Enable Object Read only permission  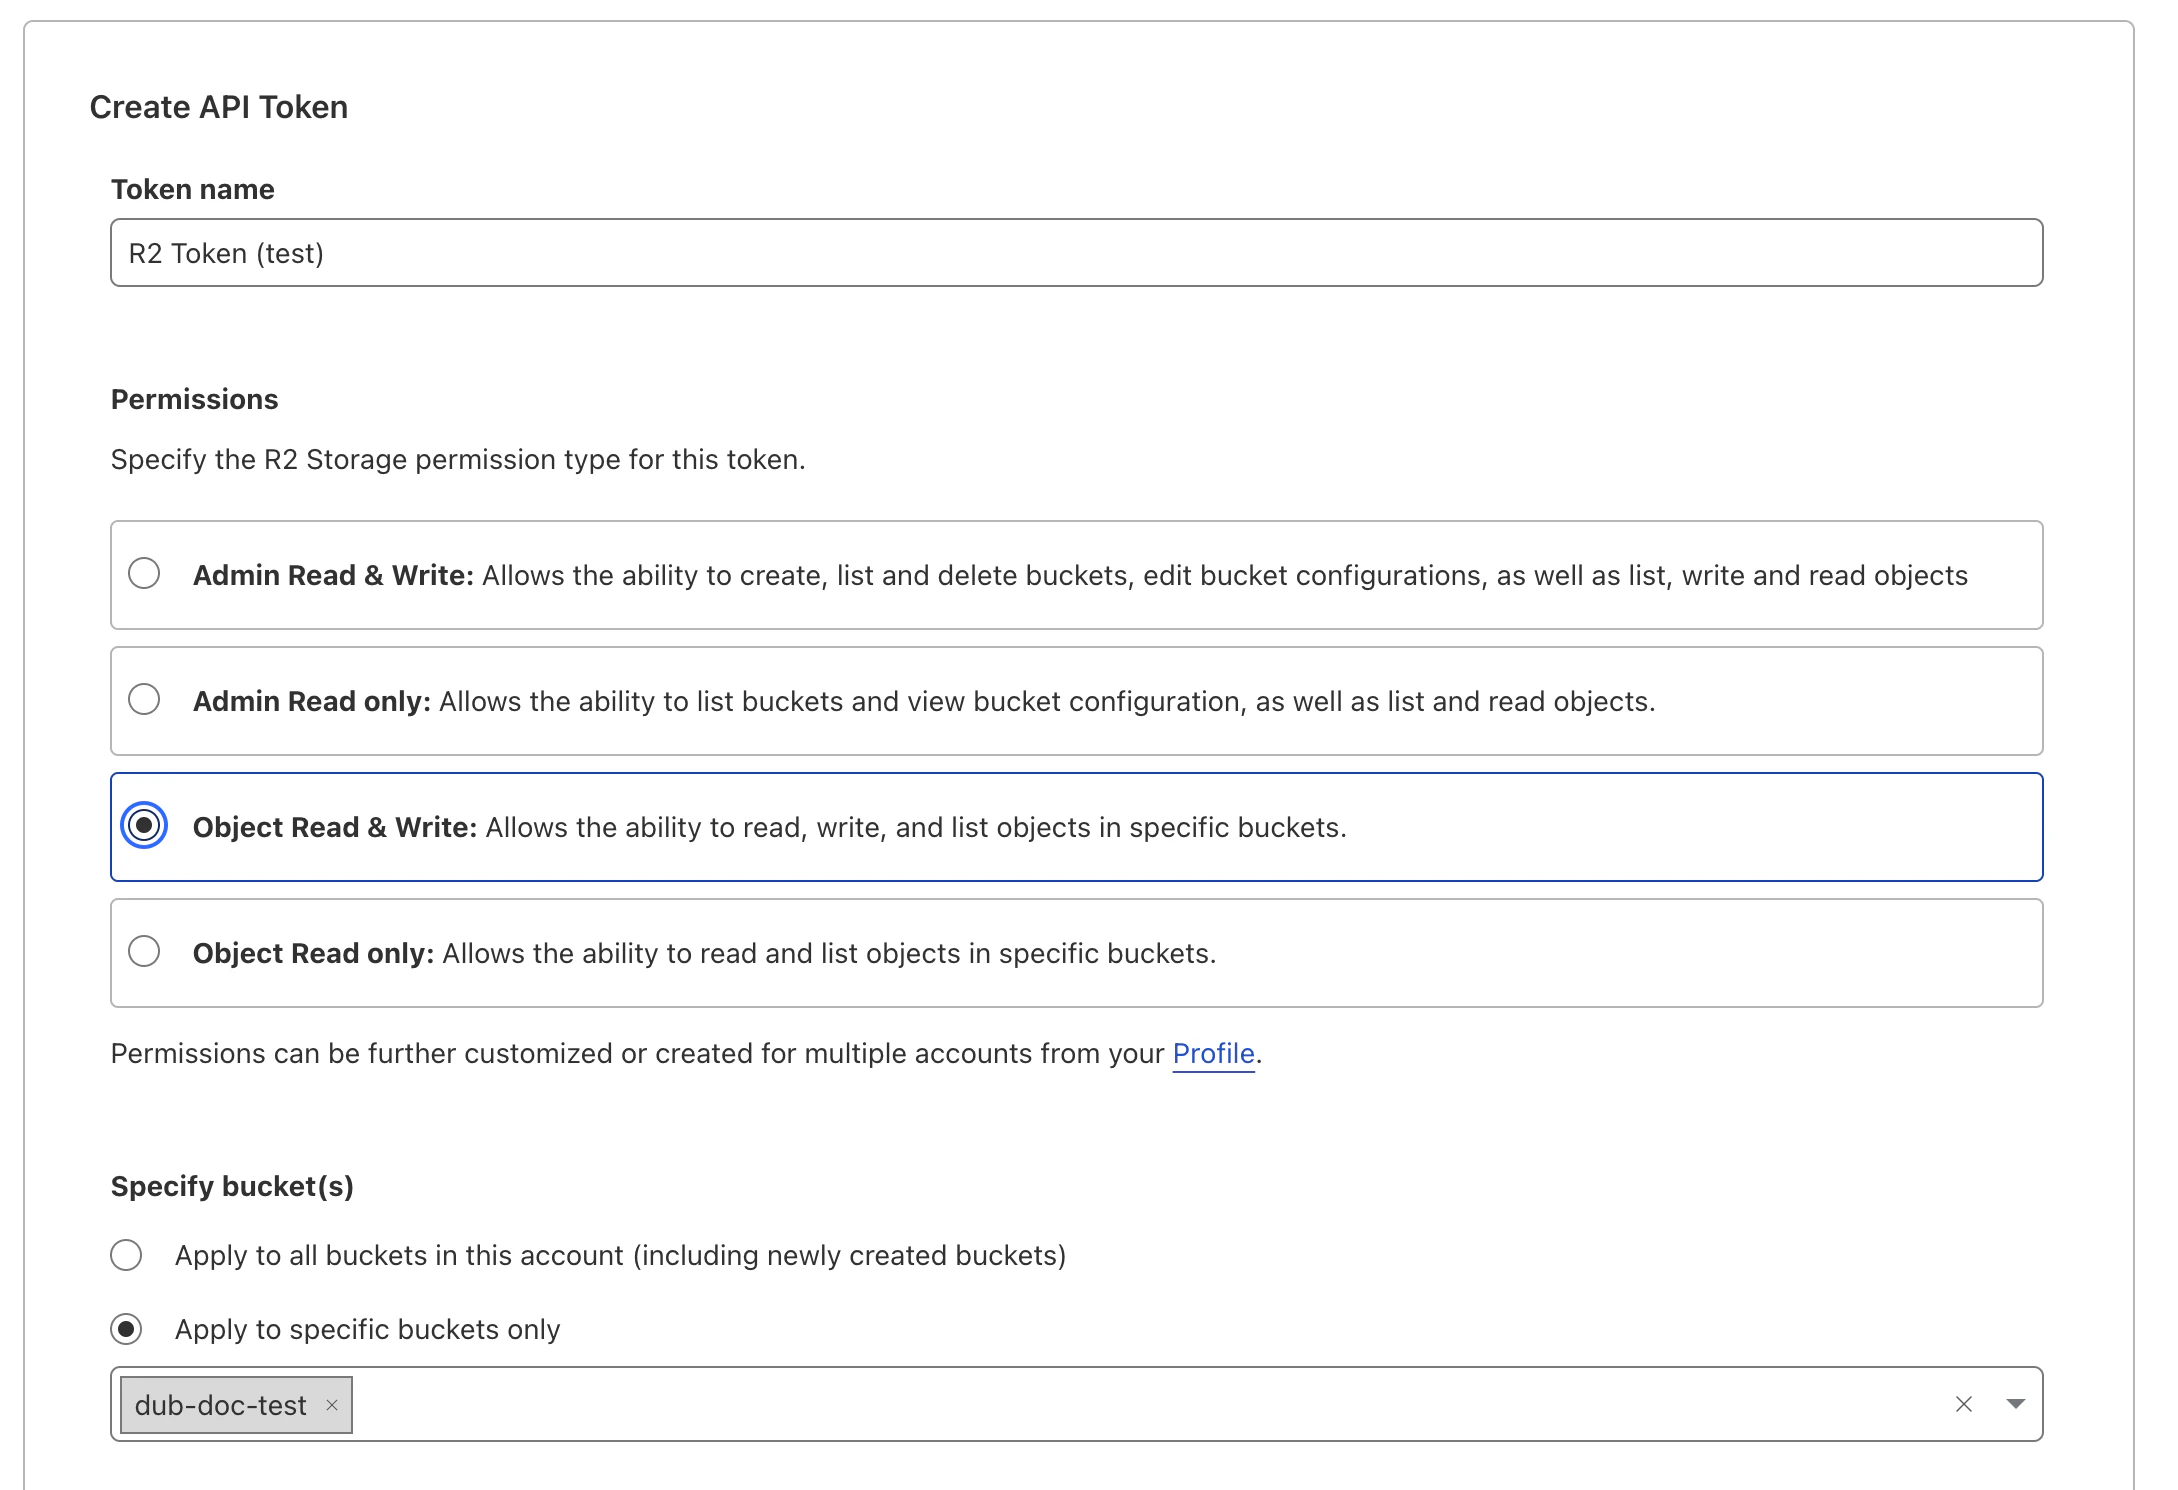point(145,952)
